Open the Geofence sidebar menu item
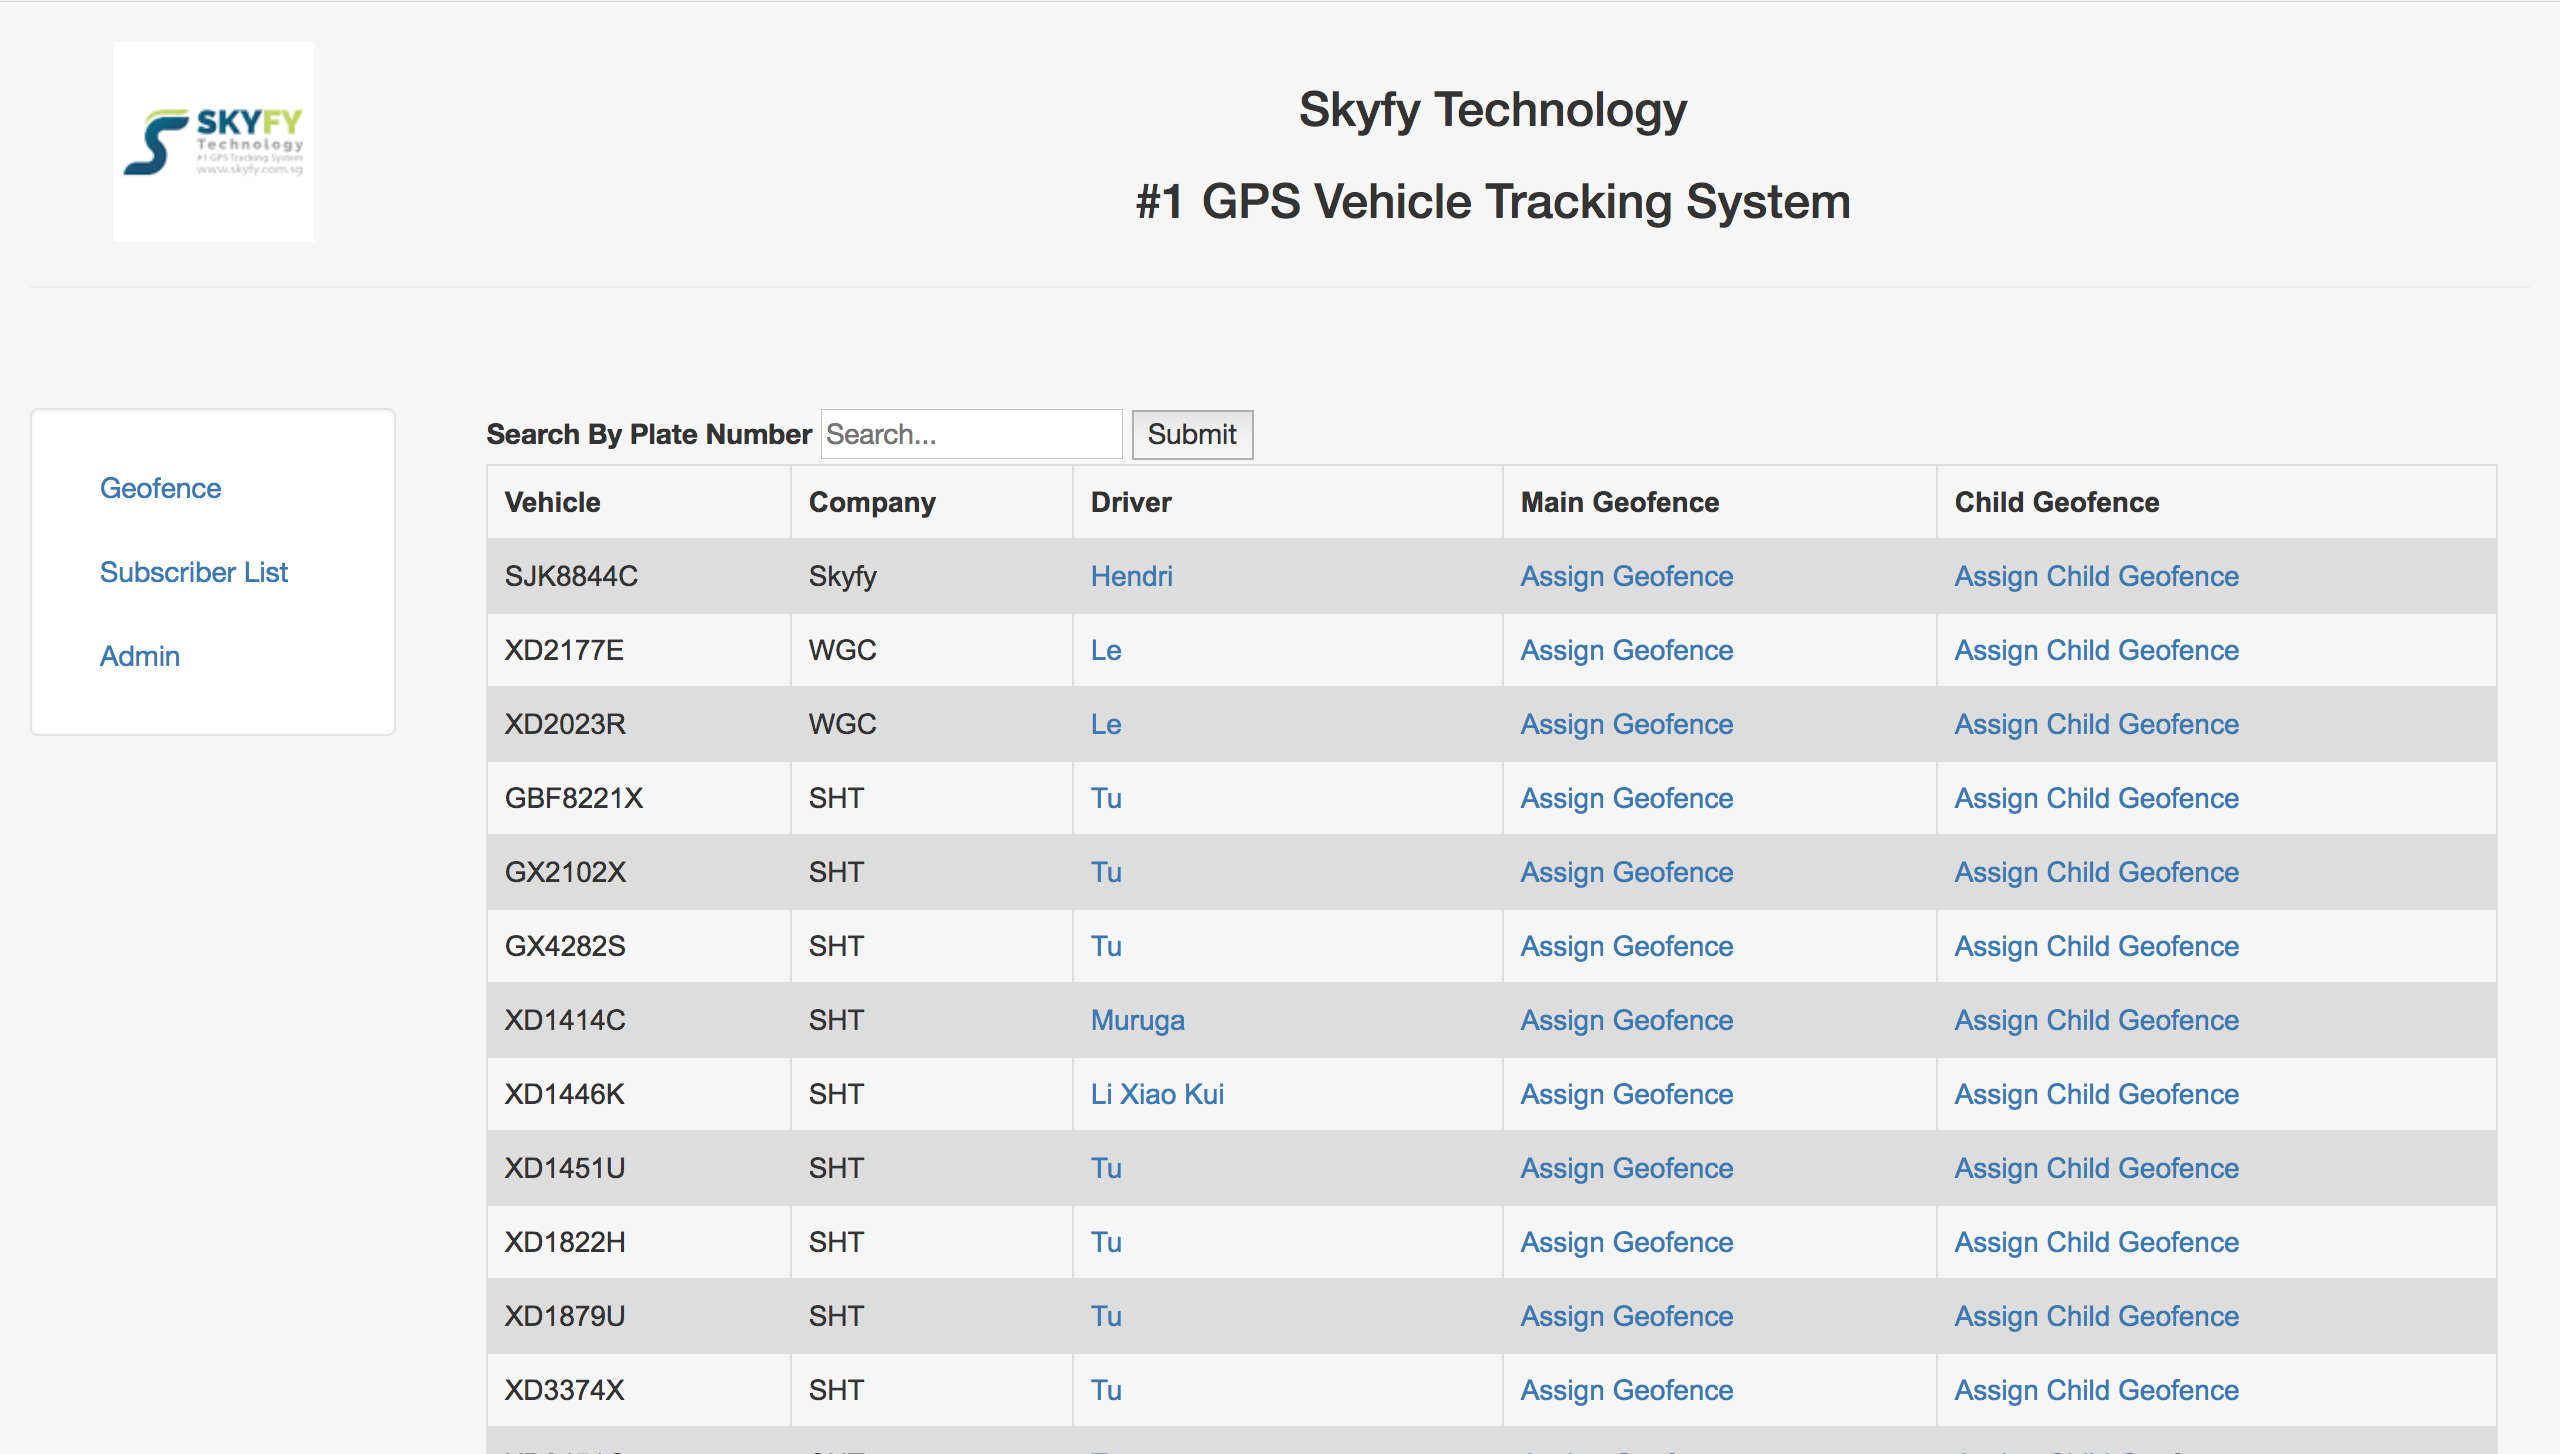Viewport: 2560px width, 1454px height. click(x=160, y=488)
